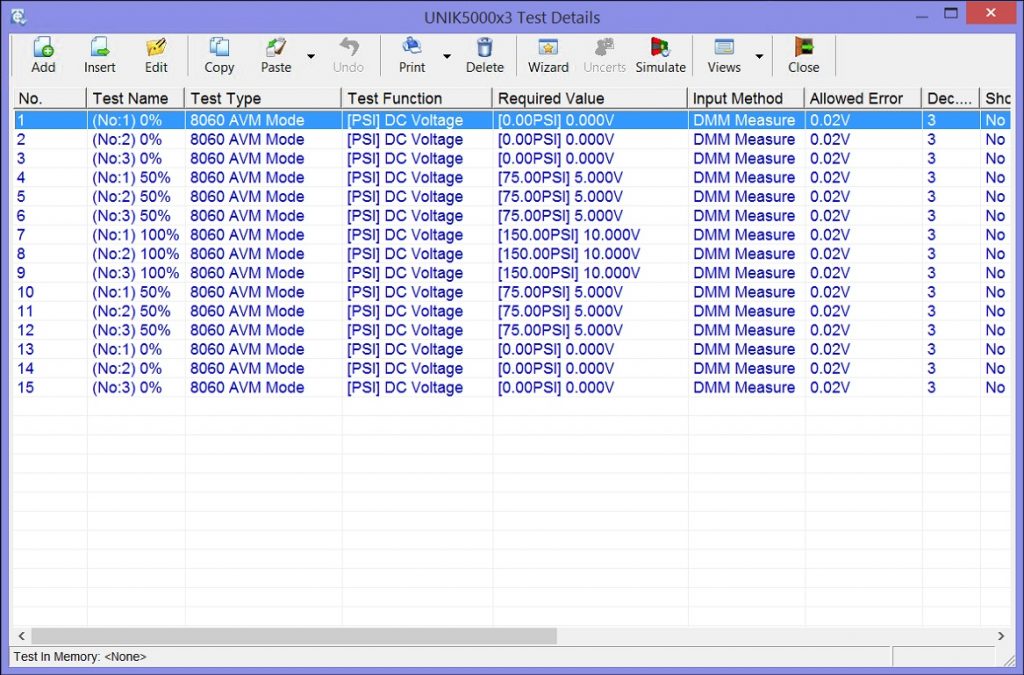This screenshot has height=675, width=1024.
Task: Sort by the Test Name column header
Action: 130,98
